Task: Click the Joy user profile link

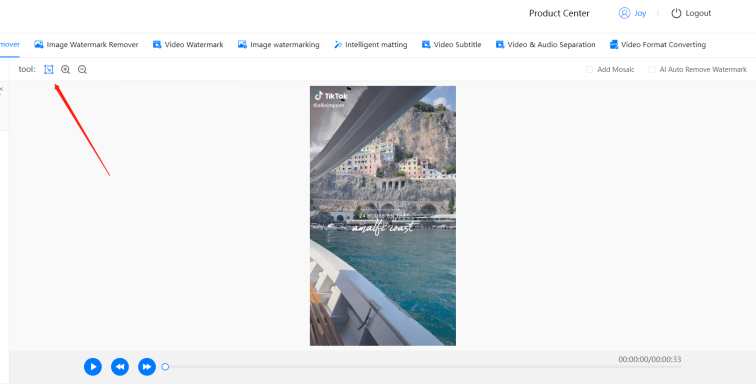Action: (x=633, y=13)
